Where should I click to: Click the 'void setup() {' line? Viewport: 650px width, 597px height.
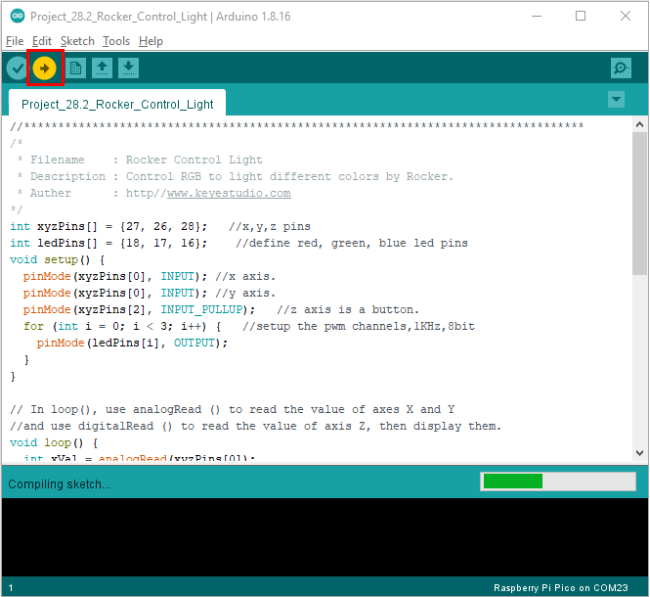[57, 260]
